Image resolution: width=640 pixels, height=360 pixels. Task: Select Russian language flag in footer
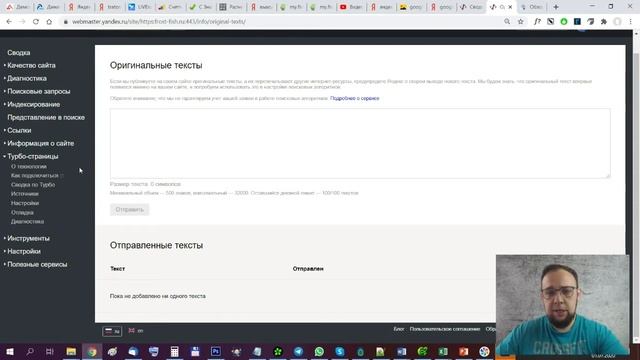(x=112, y=331)
